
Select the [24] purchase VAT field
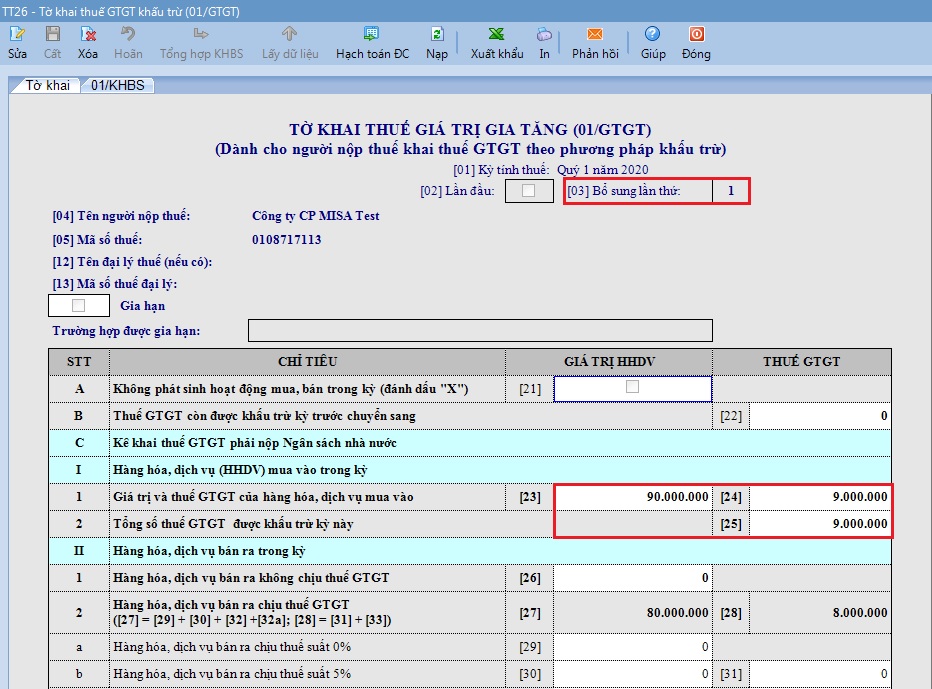pos(820,497)
